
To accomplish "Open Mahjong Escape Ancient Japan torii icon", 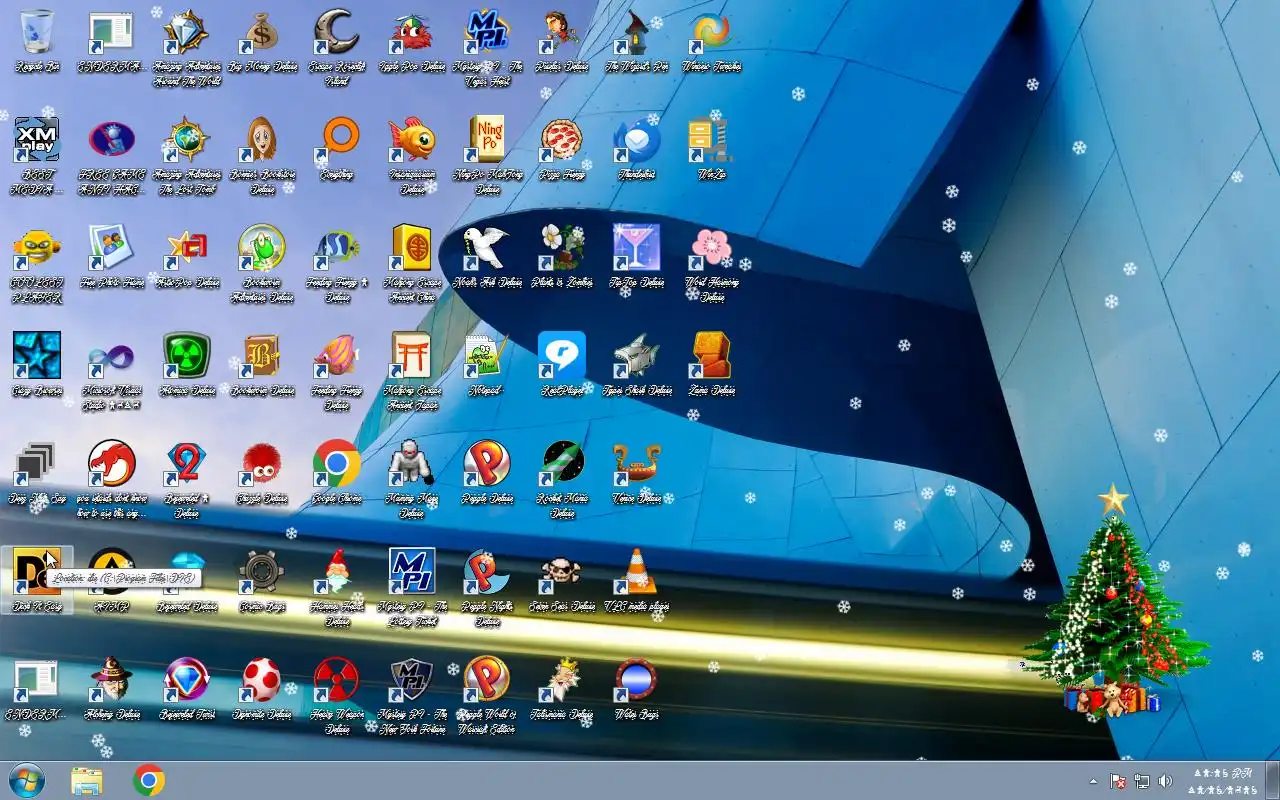I will click(412, 356).
